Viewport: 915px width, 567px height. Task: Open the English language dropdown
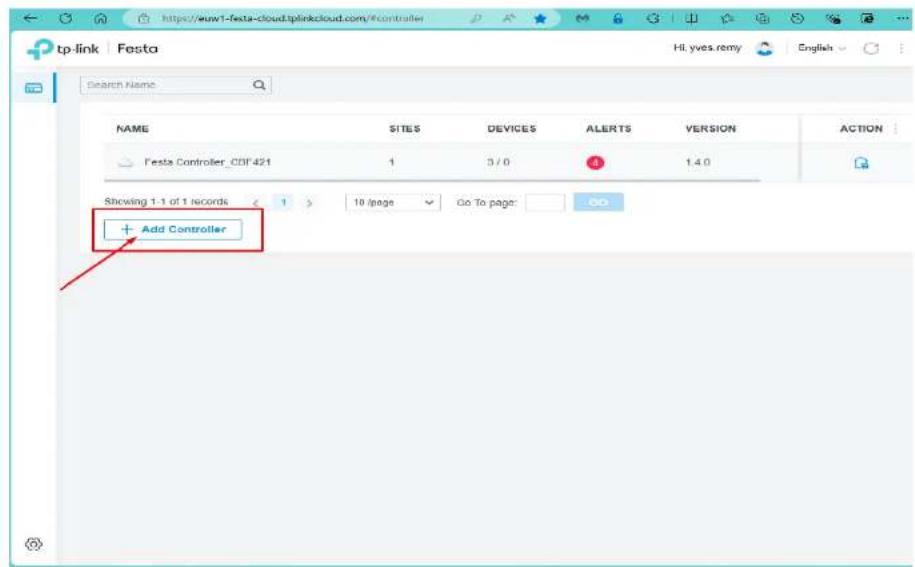click(822, 48)
